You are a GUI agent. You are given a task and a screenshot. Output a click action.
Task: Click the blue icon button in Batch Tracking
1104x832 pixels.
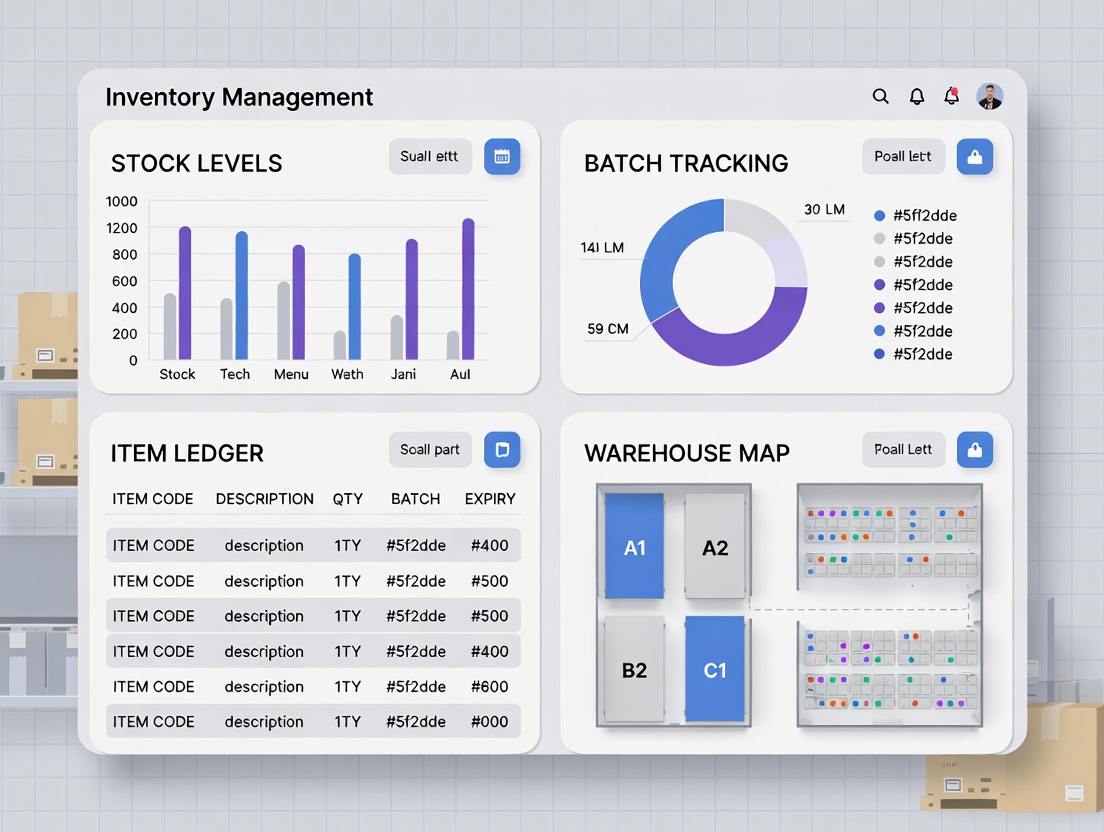pyautogui.click(x=974, y=156)
